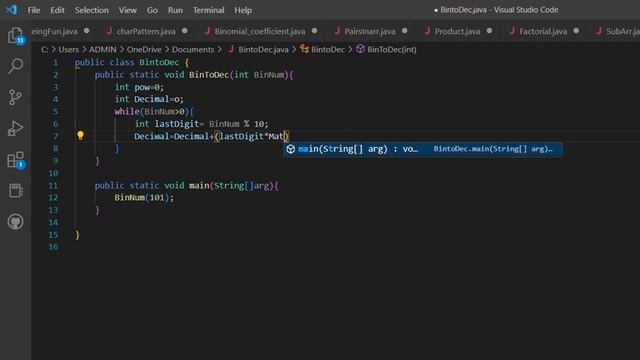Select the C: drive breadcrumb
Image resolution: width=640 pixels, height=360 pixels.
point(44,49)
